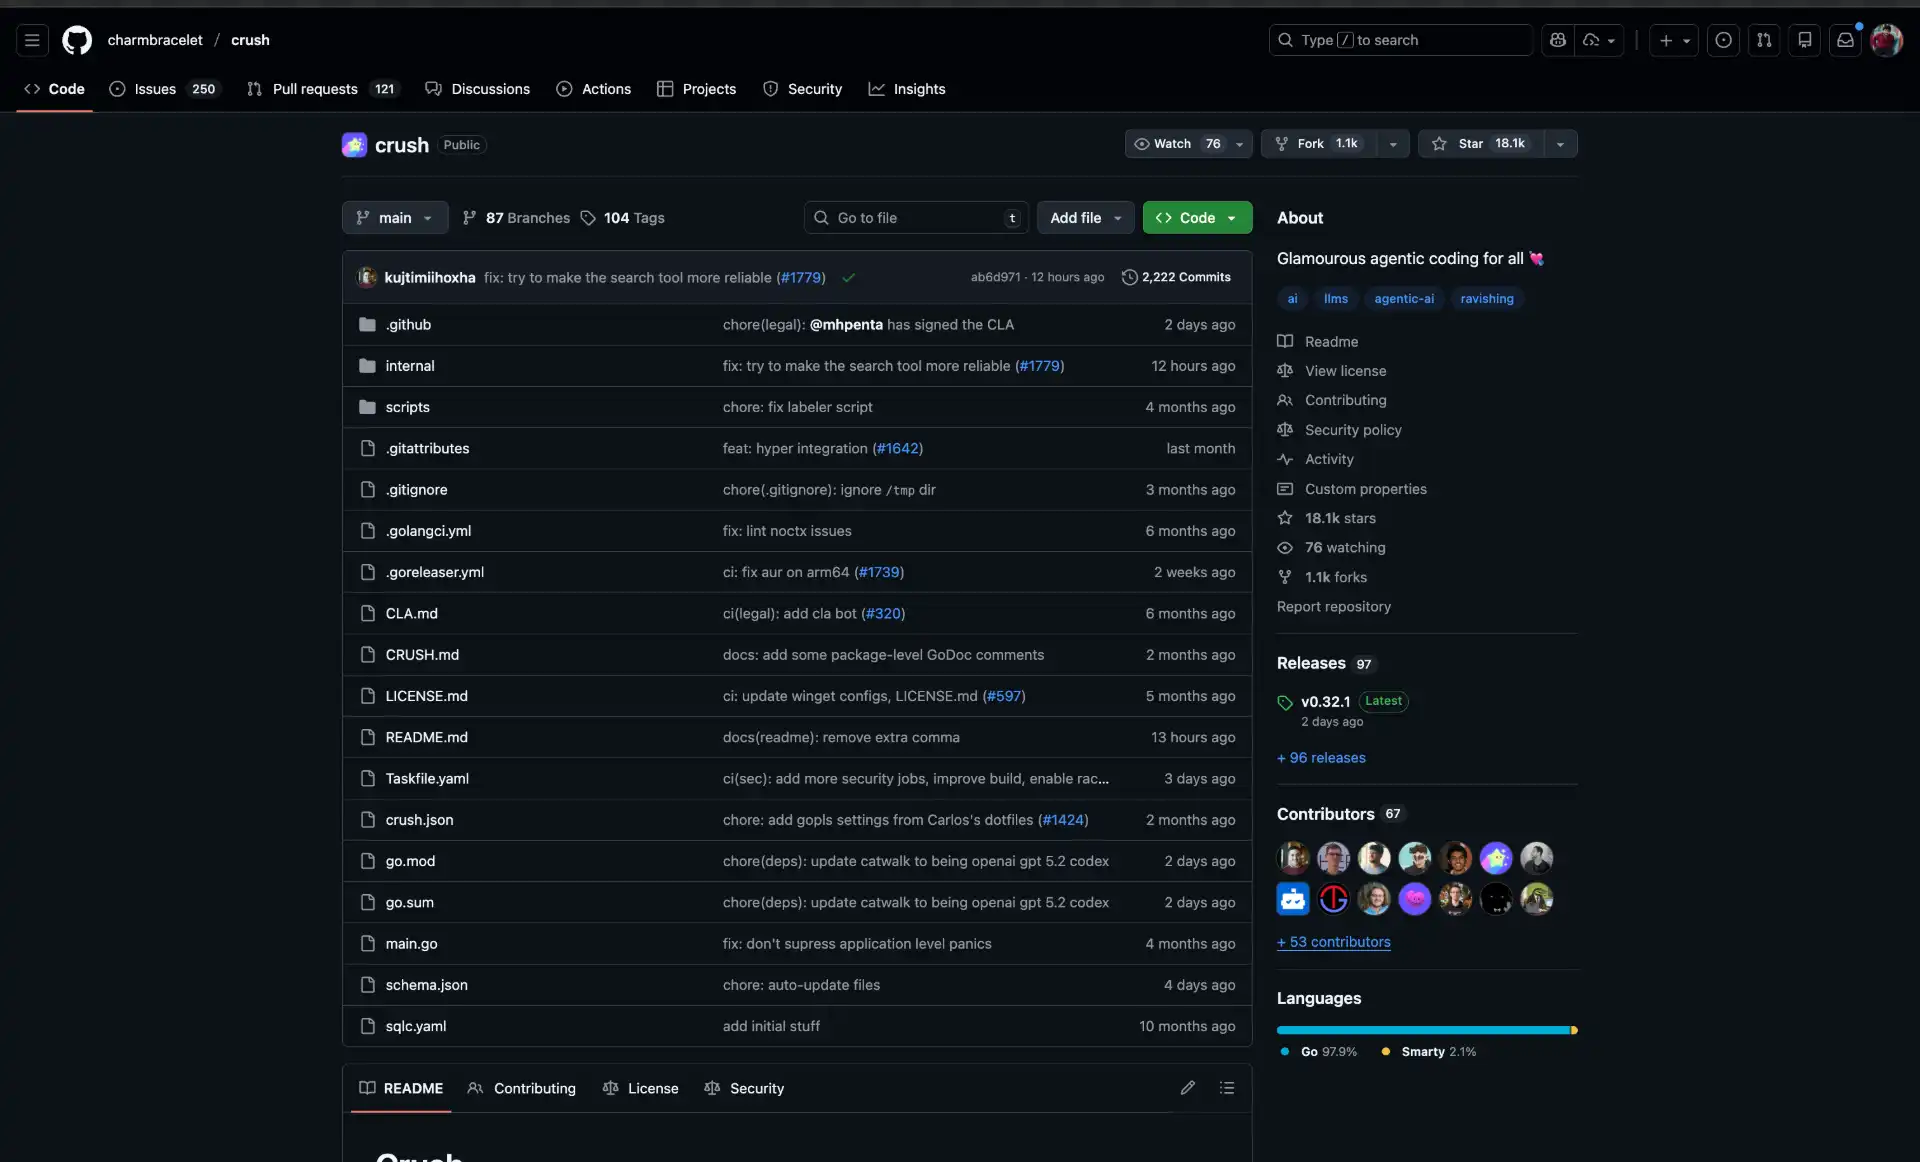The image size is (1920, 1162).
Task: Click the README edit pencil icon
Action: point(1187,1088)
